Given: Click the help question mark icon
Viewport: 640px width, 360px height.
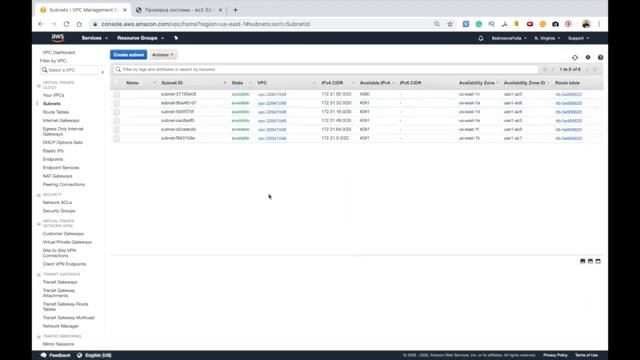Looking at the screenshot, I should (600, 58).
